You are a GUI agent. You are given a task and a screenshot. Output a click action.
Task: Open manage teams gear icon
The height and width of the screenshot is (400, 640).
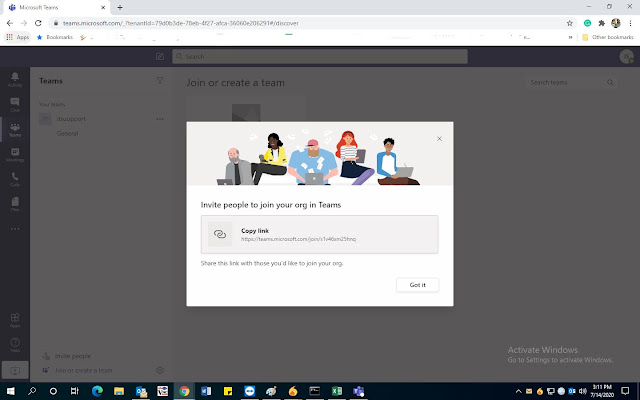[160, 370]
